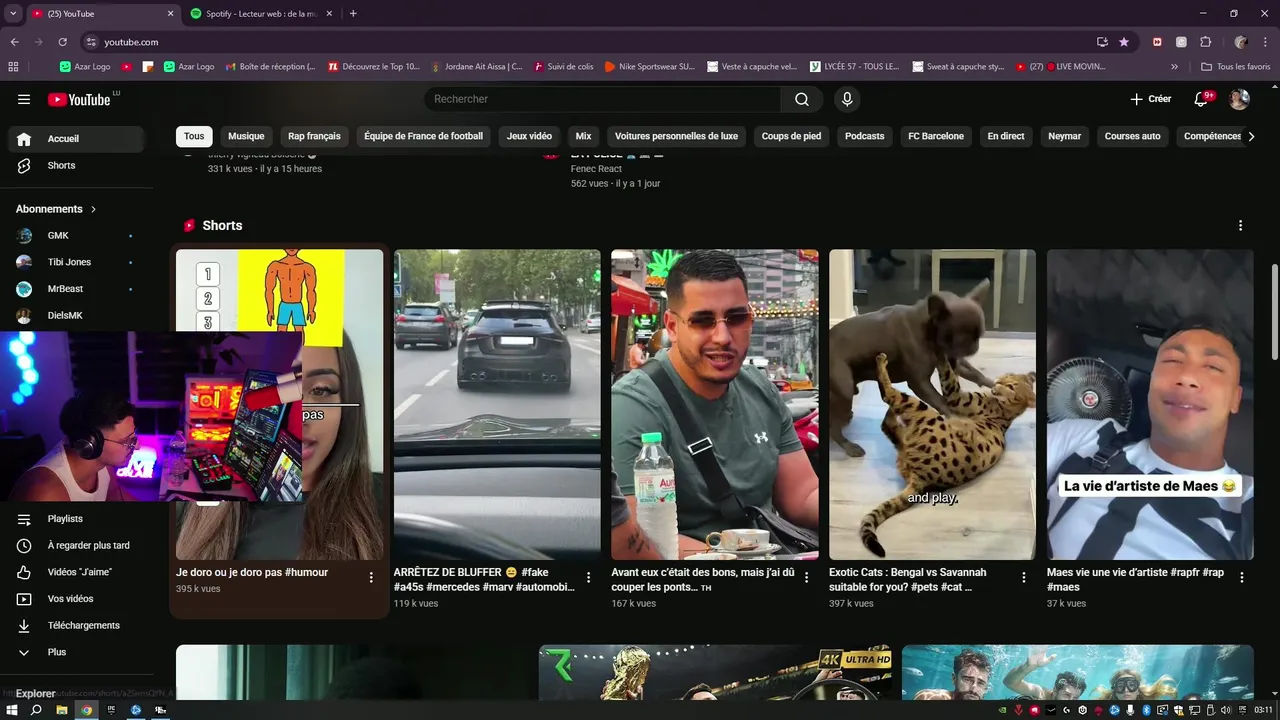This screenshot has width=1280, height=720.
Task: Select the Podcasts filter chip
Action: (x=864, y=136)
